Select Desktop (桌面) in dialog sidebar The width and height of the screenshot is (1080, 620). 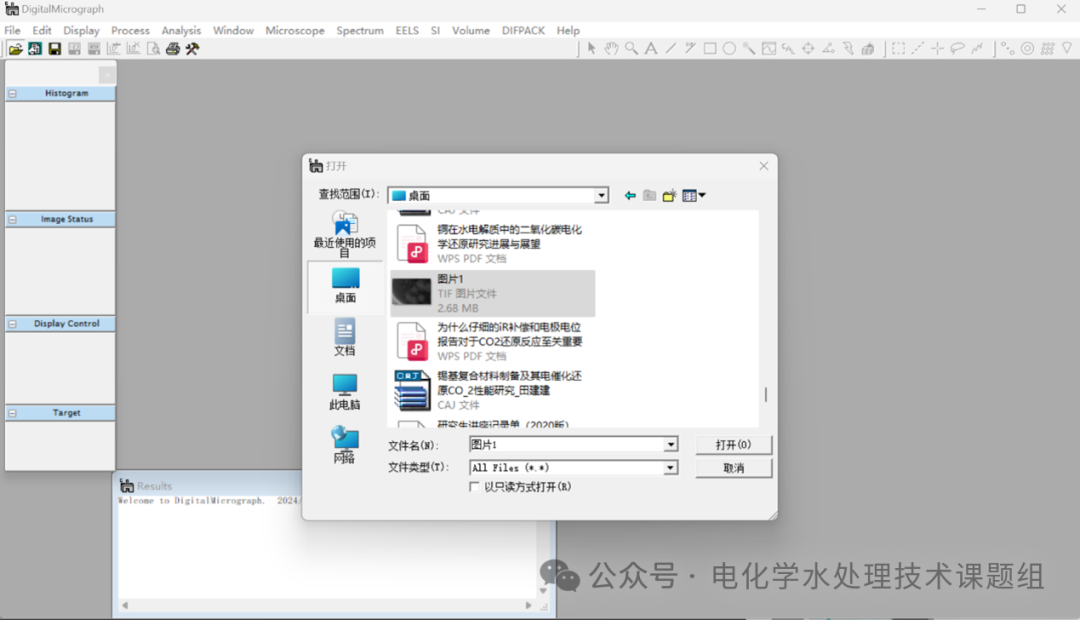345,285
